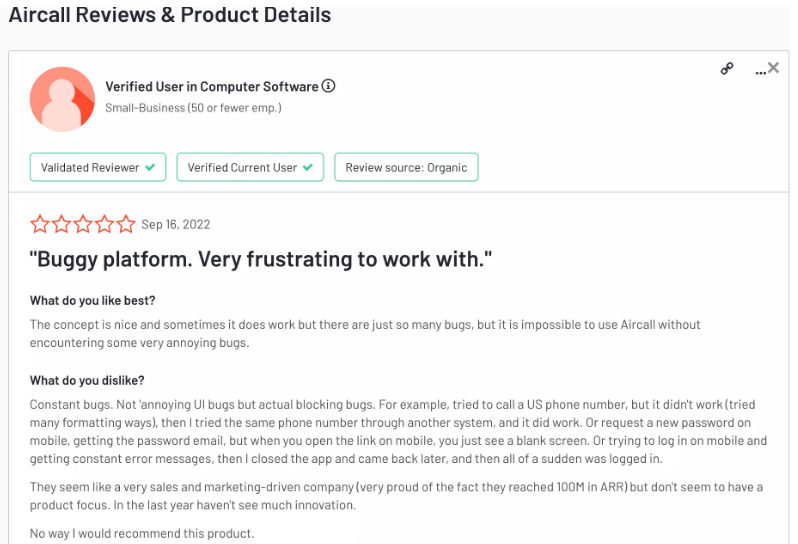798x544 pixels.
Task: Click the Validated Reviewer badge
Action: [x=98, y=167]
